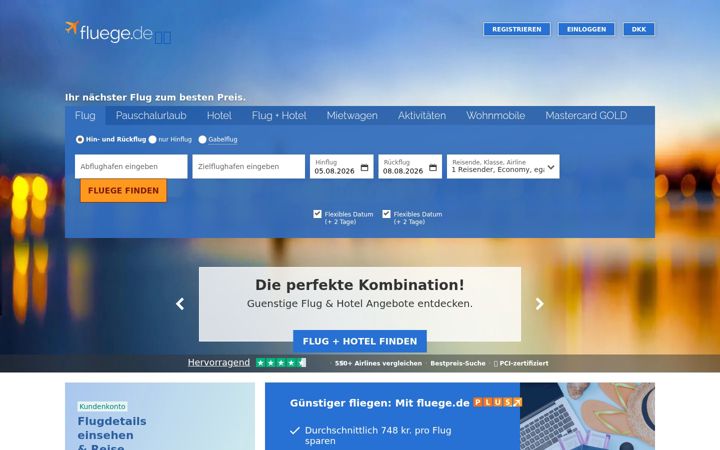Expand Reisende, Klasse, Airline dropdown
This screenshot has width=720, height=450.
(x=503, y=166)
